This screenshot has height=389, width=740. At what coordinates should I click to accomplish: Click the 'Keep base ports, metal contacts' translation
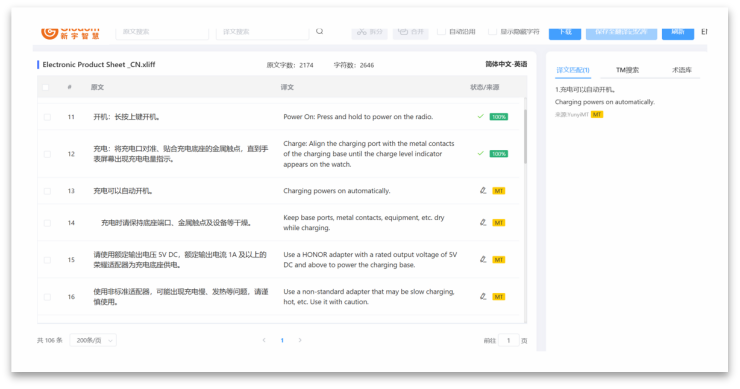pyautogui.click(x=364, y=222)
